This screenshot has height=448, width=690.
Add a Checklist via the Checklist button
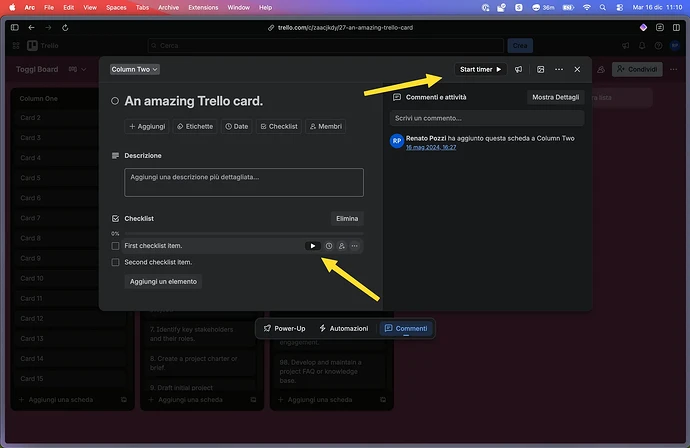pos(279,126)
